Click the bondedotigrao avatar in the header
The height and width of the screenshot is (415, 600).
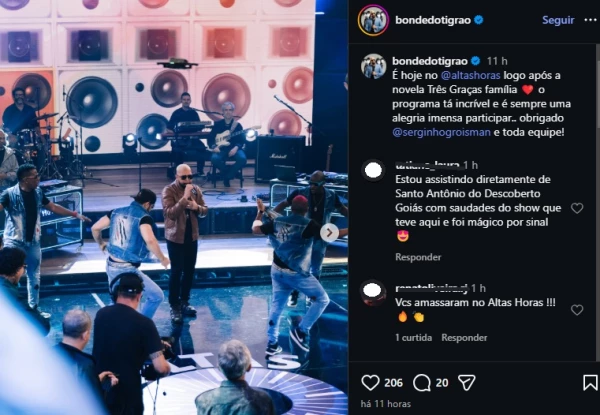[373, 20]
